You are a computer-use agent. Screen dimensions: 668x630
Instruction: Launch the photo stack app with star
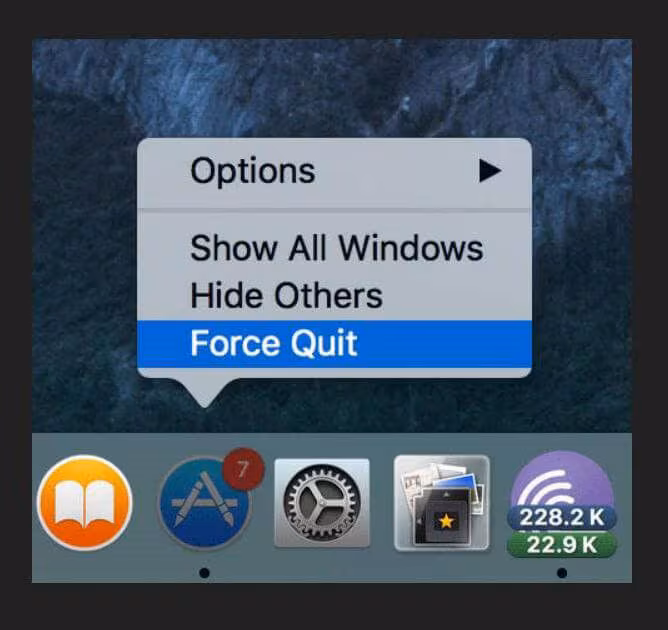(x=442, y=503)
